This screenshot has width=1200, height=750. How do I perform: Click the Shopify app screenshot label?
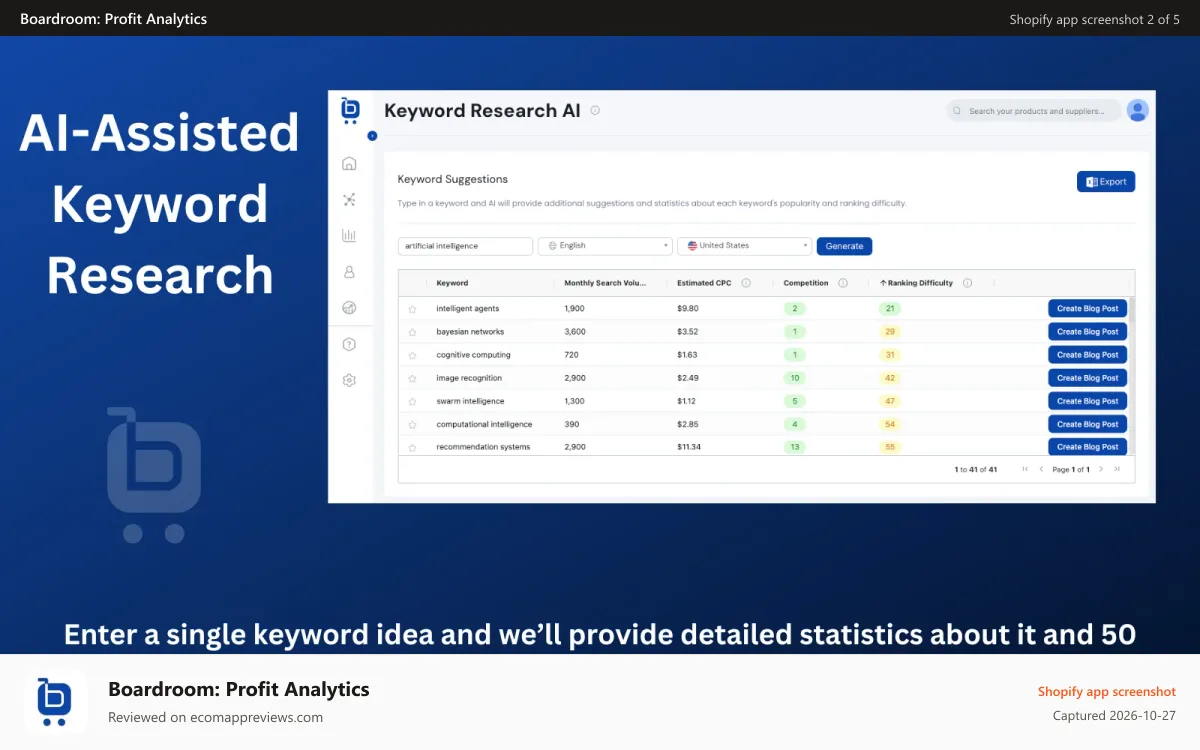(x=1107, y=692)
